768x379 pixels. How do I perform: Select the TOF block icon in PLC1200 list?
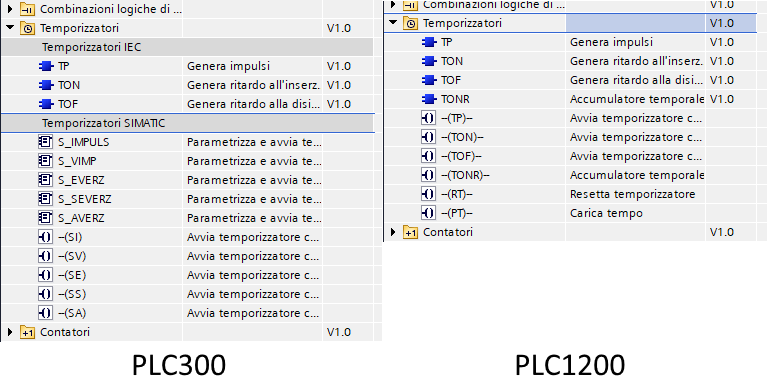coord(429,80)
